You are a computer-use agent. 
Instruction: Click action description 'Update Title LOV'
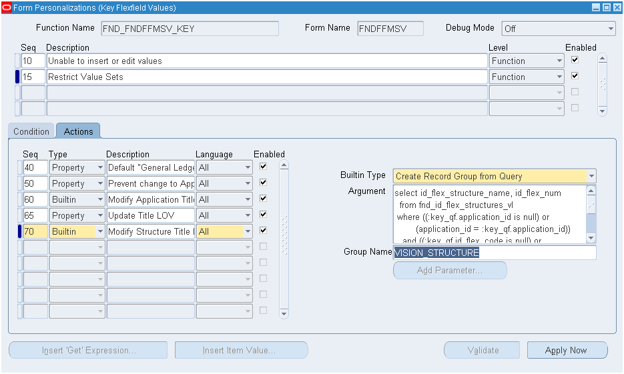(x=150, y=216)
